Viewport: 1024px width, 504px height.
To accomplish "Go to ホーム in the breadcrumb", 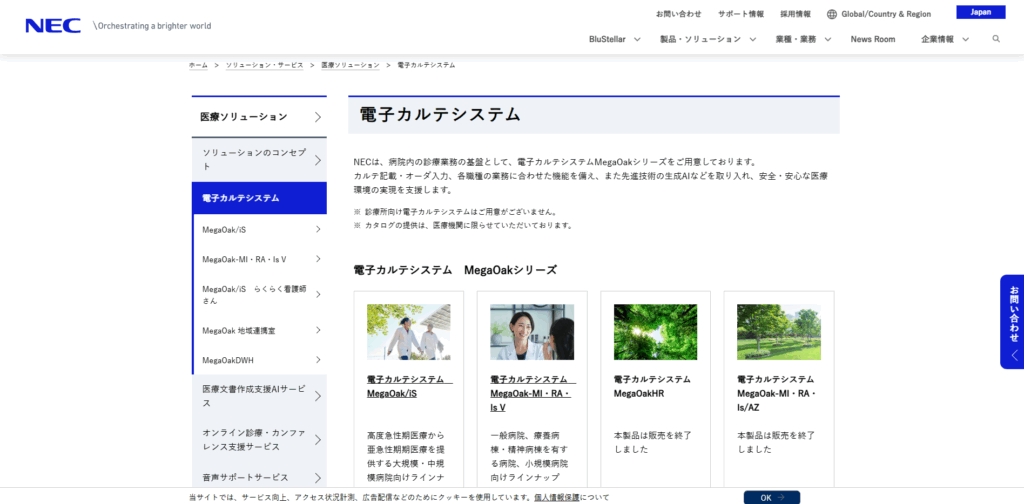I will click(x=198, y=65).
